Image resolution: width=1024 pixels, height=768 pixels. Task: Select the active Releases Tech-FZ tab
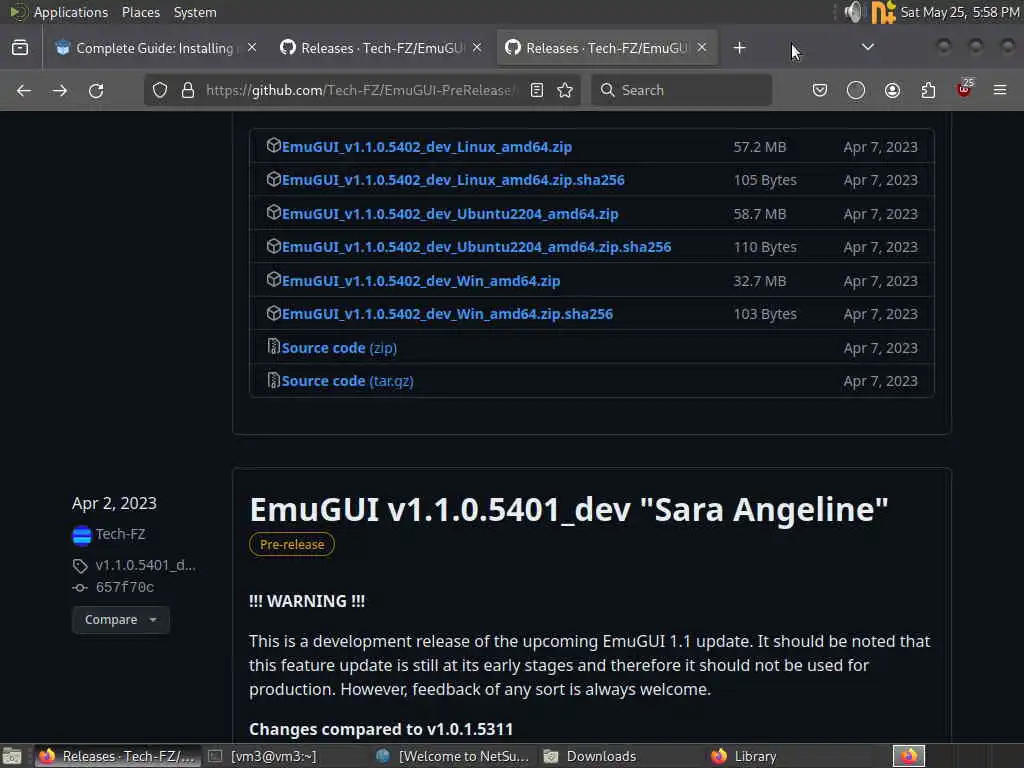point(606,48)
